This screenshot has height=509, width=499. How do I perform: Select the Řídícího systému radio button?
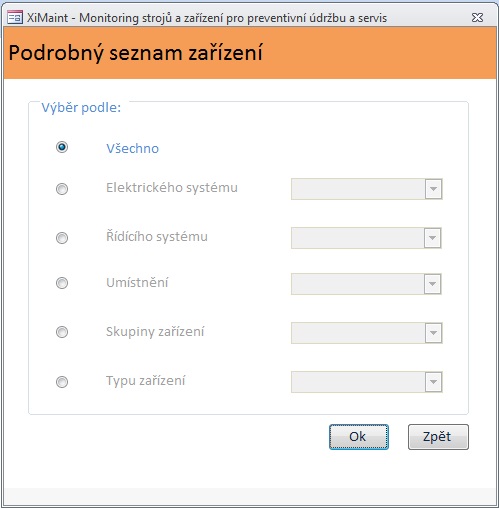[62, 238]
